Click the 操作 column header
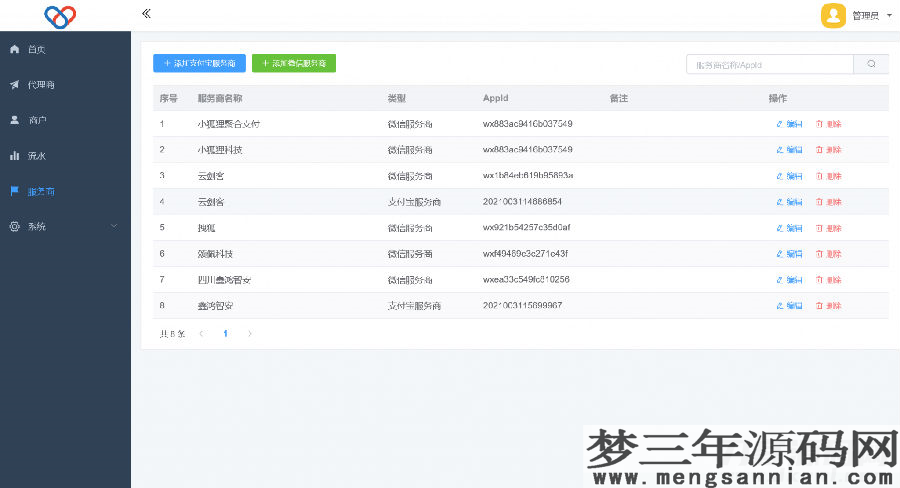Screen dimensions: 900x488 [x=778, y=98]
